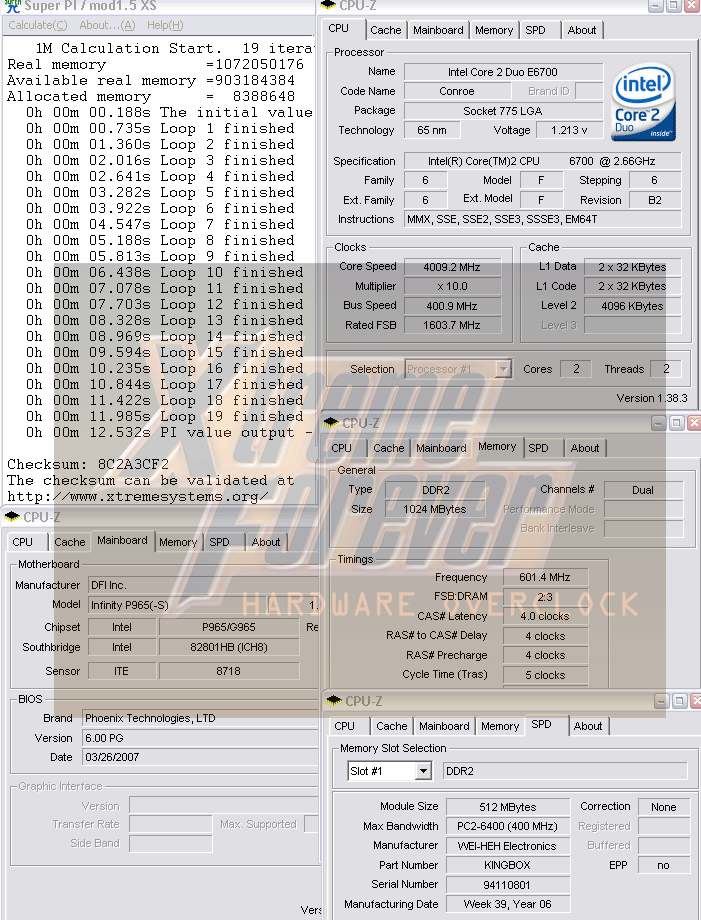The height and width of the screenshot is (920, 701).
Task: Select Mainboard tab in Memory CPU-Z window
Action: (x=441, y=448)
